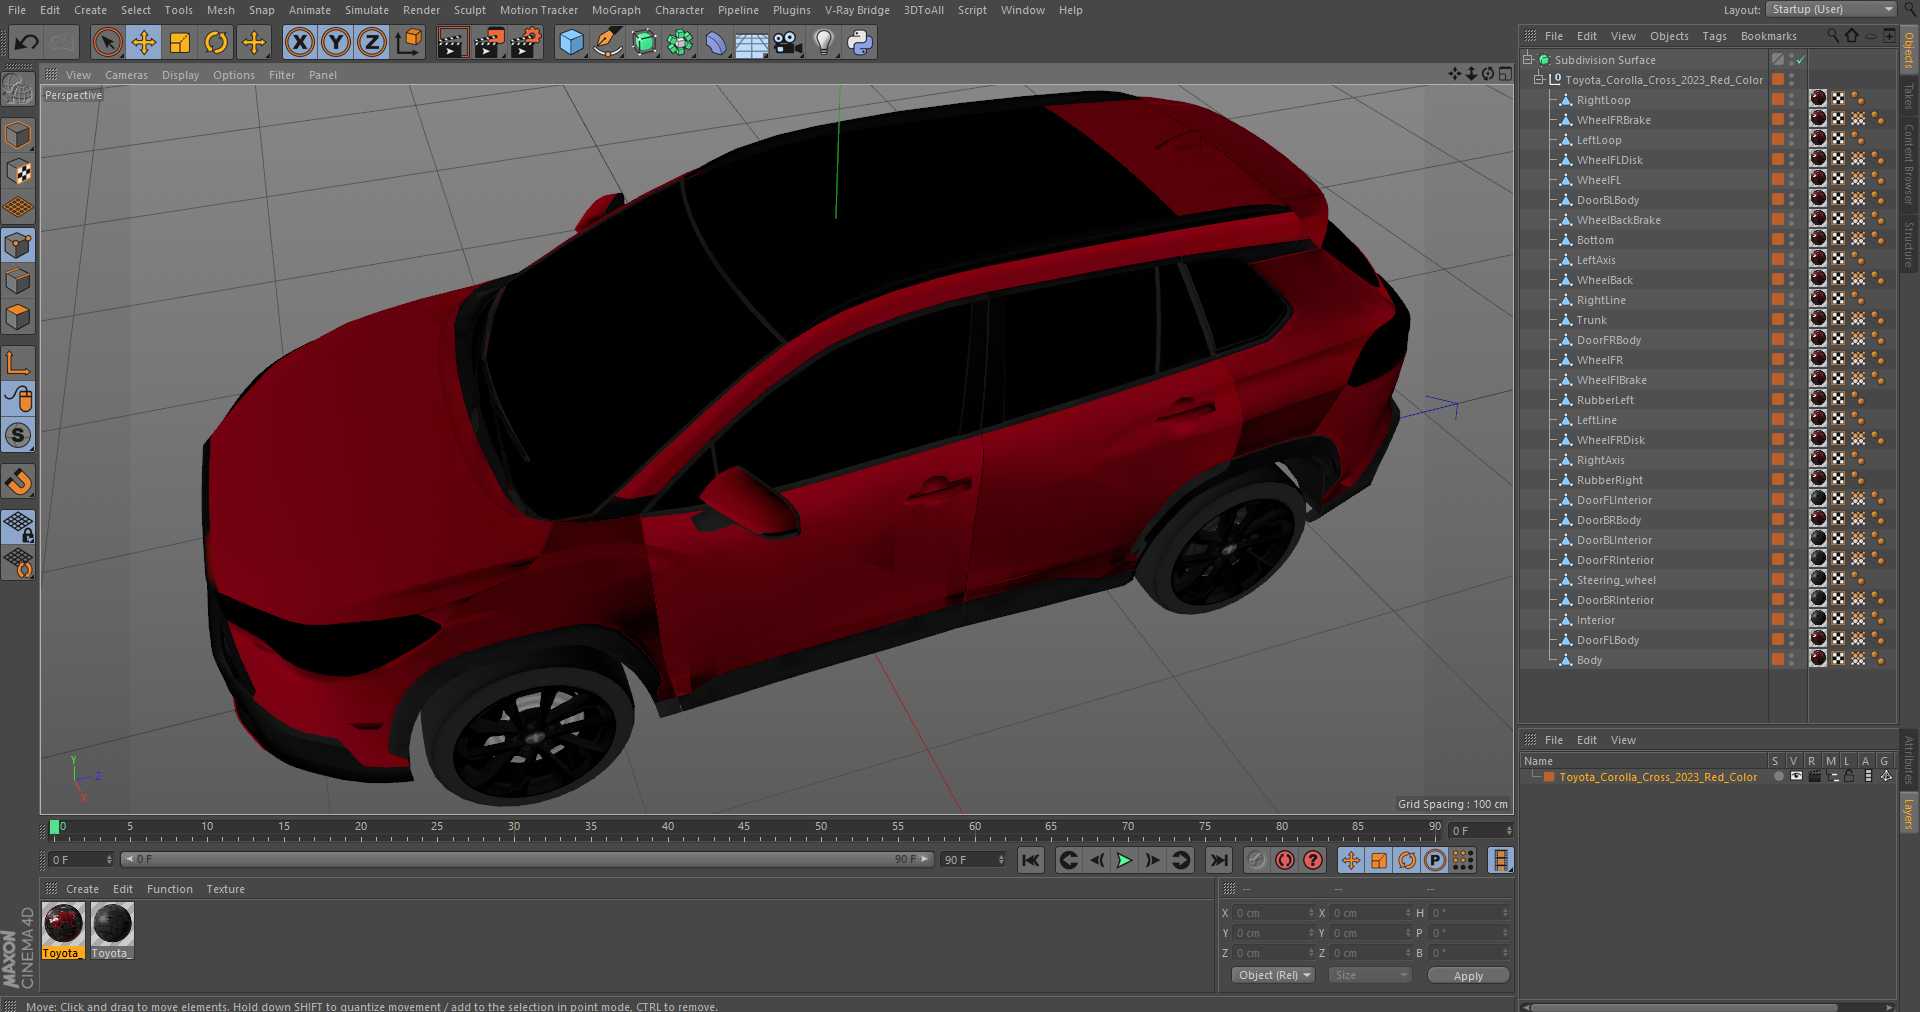Collapse Toyota_Corolla_Cross_2023_Red_Color hierarchy
Image resolution: width=1920 pixels, height=1012 pixels.
(x=1539, y=80)
